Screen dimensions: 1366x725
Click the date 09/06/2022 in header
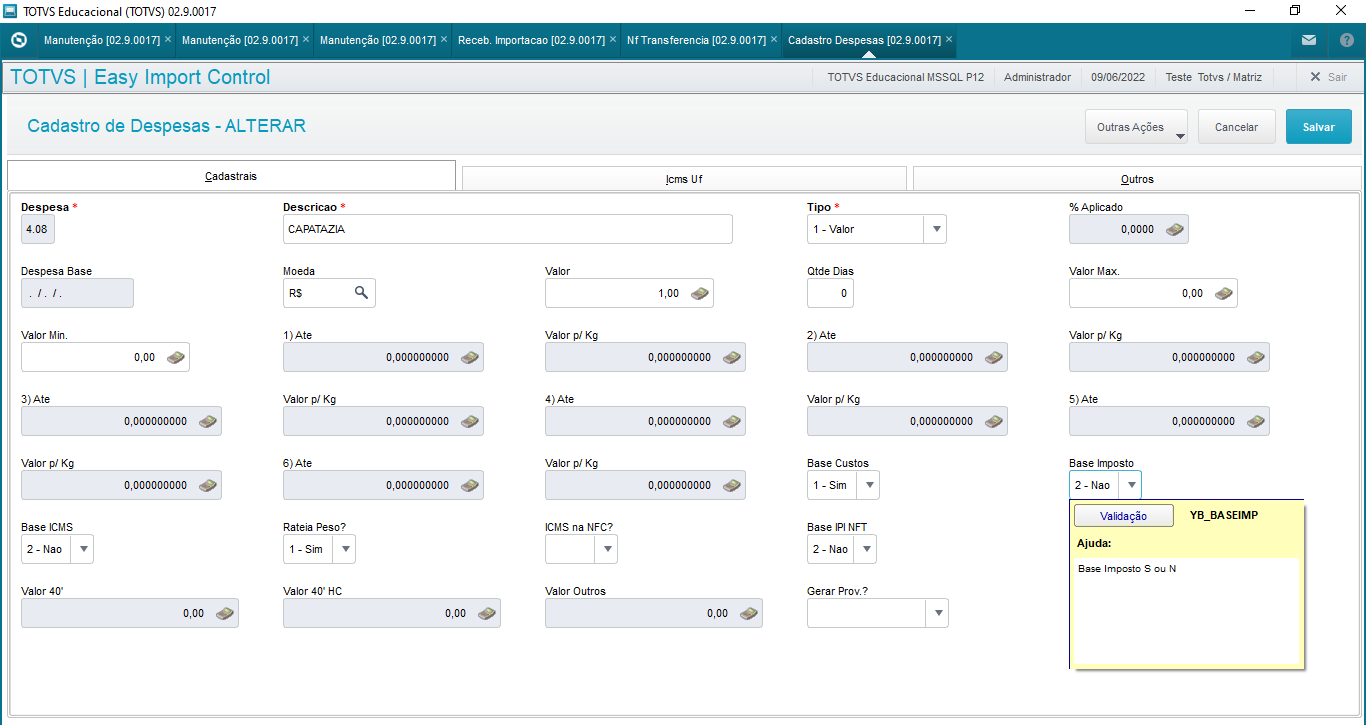(x=1118, y=77)
